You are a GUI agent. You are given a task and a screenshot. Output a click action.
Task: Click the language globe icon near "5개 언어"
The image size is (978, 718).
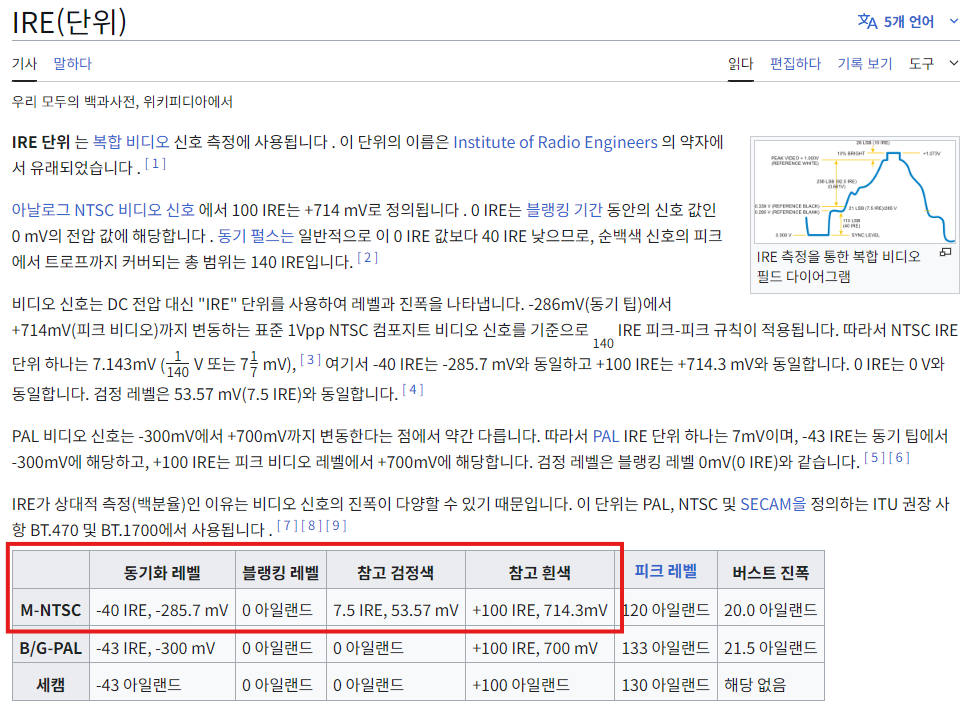point(866,19)
